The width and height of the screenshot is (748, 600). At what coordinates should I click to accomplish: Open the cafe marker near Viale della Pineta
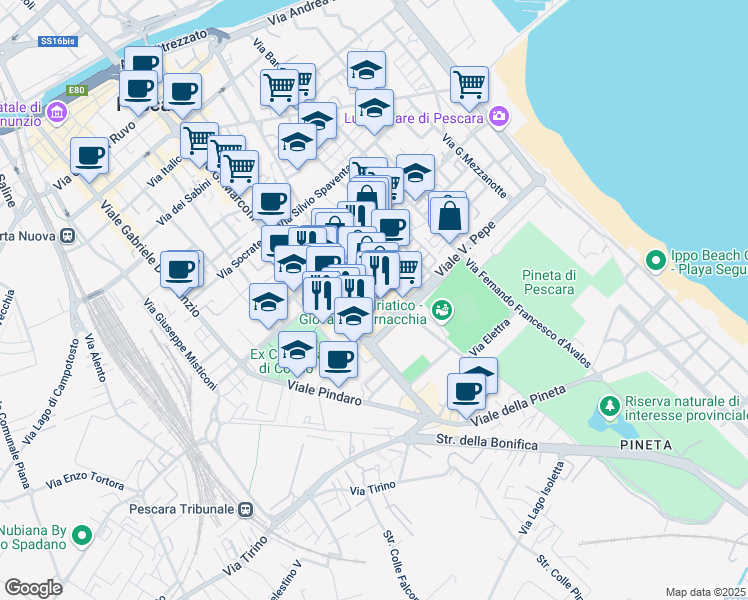tap(467, 393)
